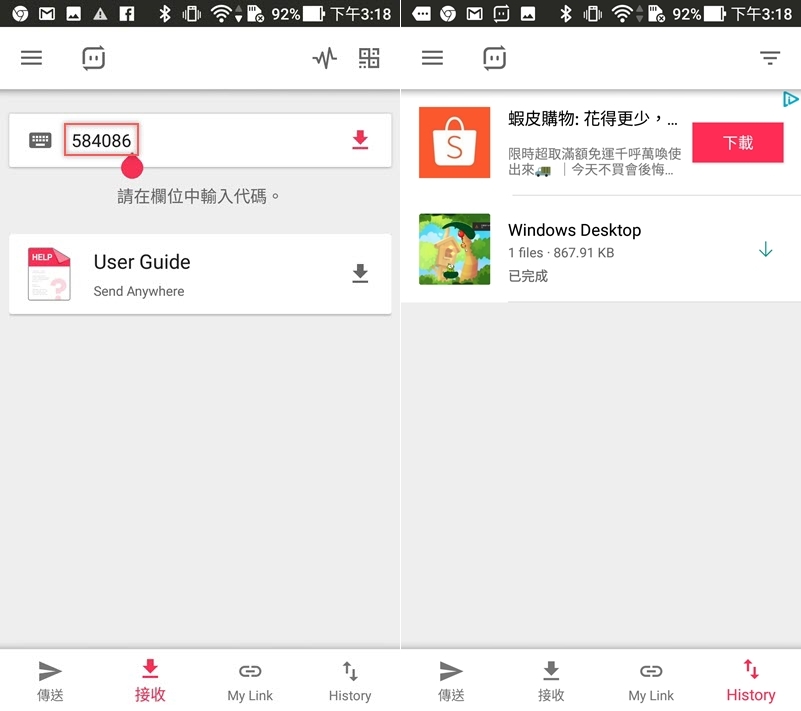The image size is (801, 711).
Task: Tap warning triangle notification icon
Action: point(100,14)
